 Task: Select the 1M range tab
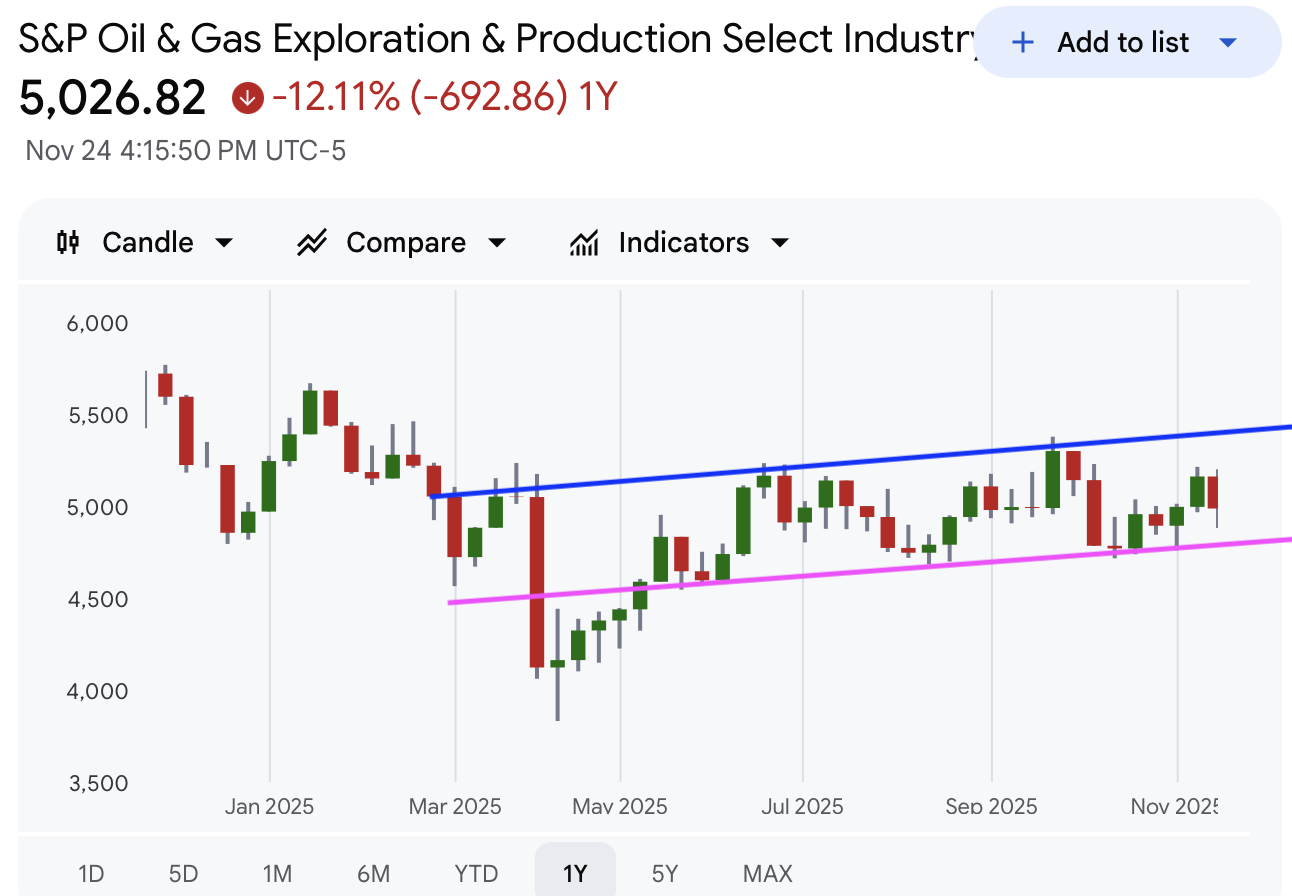pos(277,873)
